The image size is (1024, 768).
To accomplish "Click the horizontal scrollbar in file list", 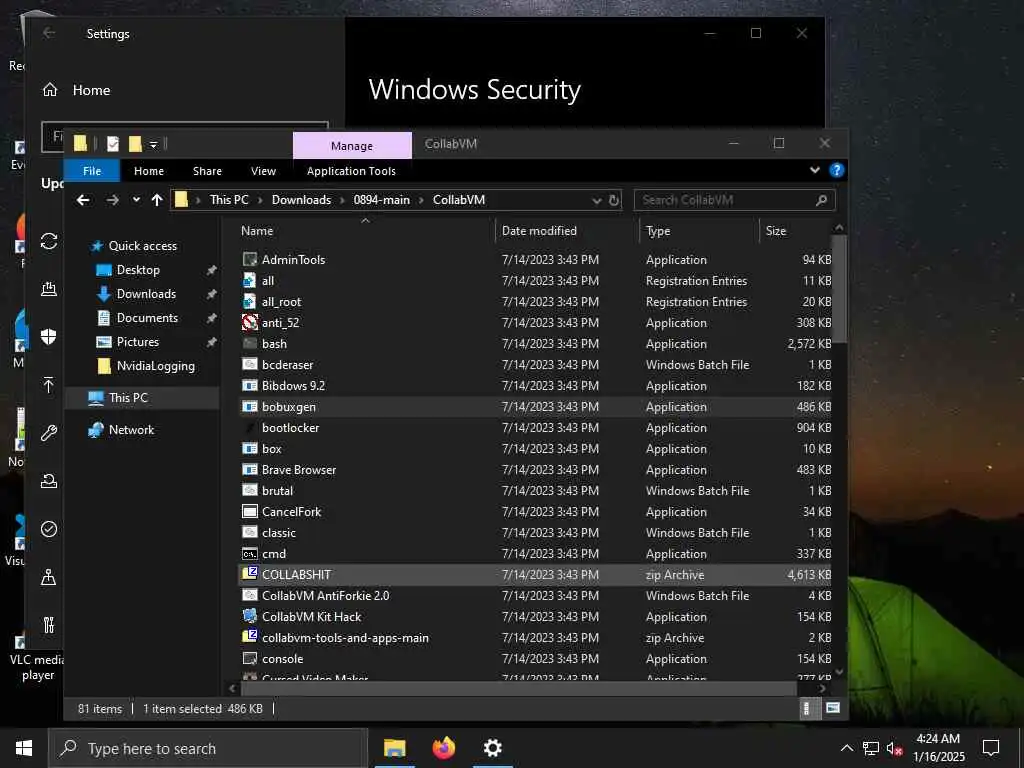I will click(519, 688).
